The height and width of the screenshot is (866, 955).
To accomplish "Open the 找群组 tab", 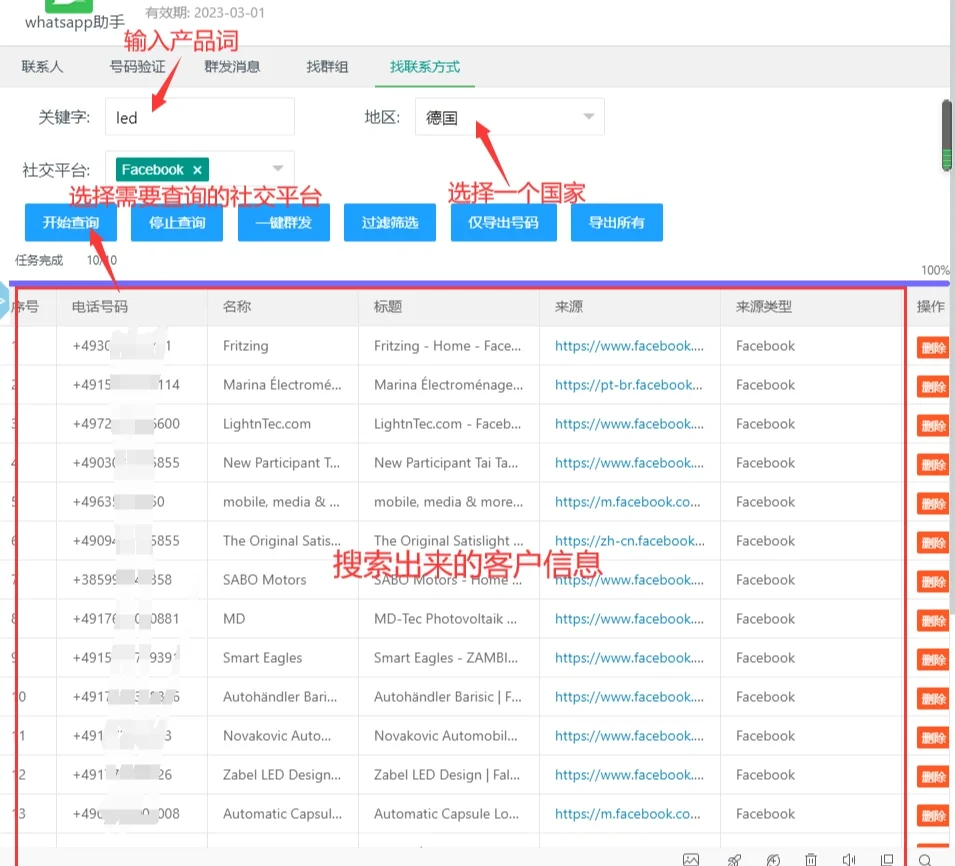I will [327, 66].
